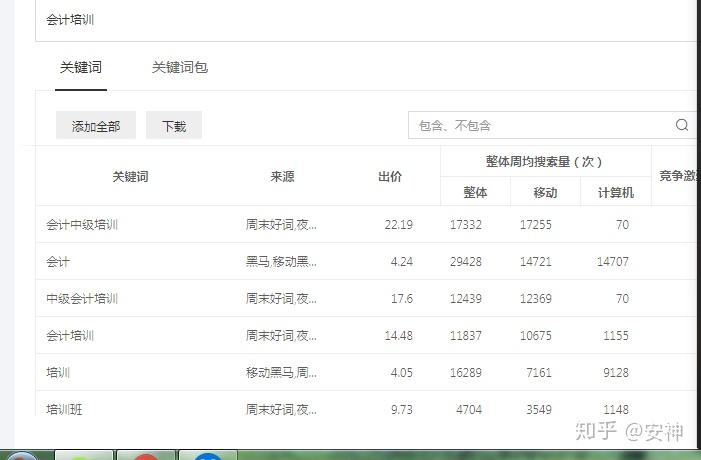701x460 pixels.
Task: Click bid value 9.73
Action: point(402,409)
